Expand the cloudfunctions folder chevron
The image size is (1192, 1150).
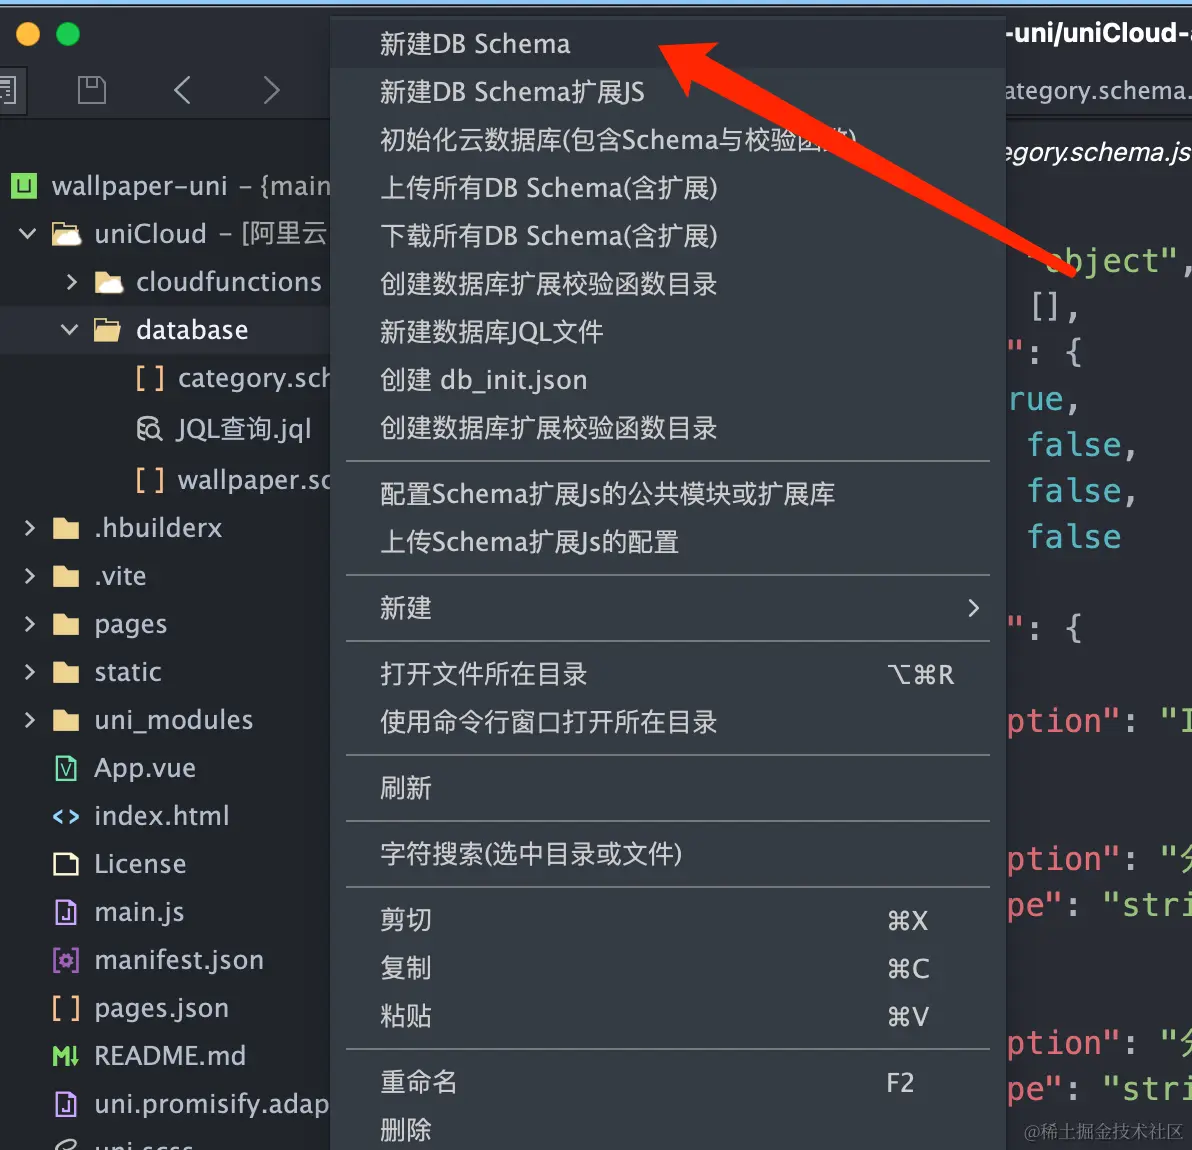point(71,282)
